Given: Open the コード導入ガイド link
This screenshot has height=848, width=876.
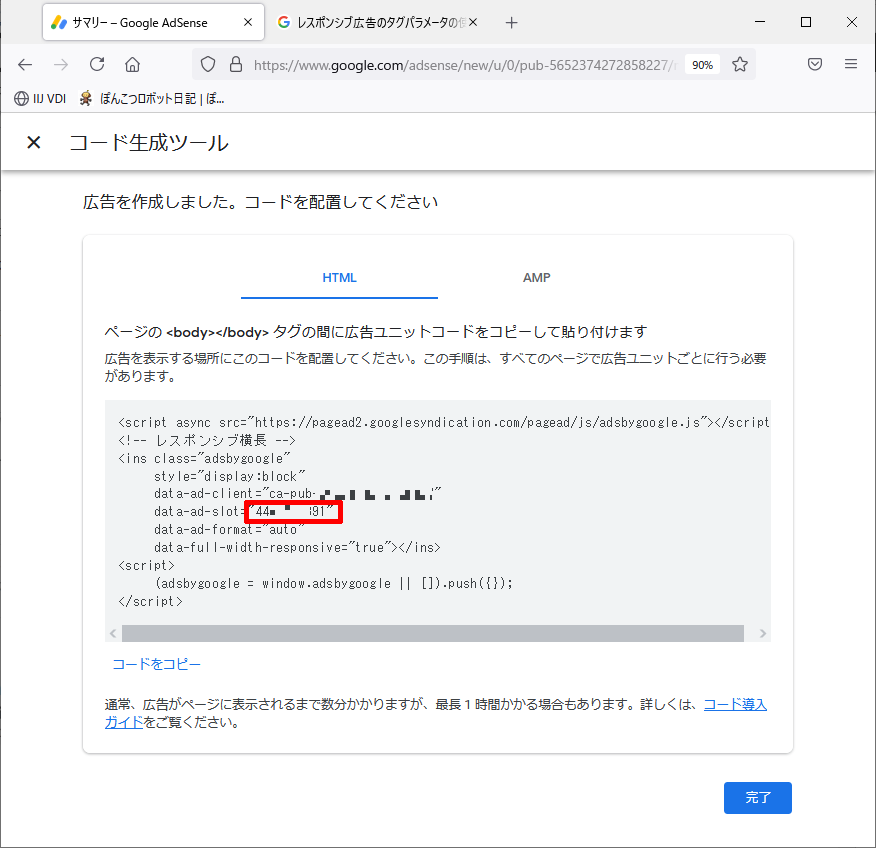Looking at the screenshot, I should [735, 704].
